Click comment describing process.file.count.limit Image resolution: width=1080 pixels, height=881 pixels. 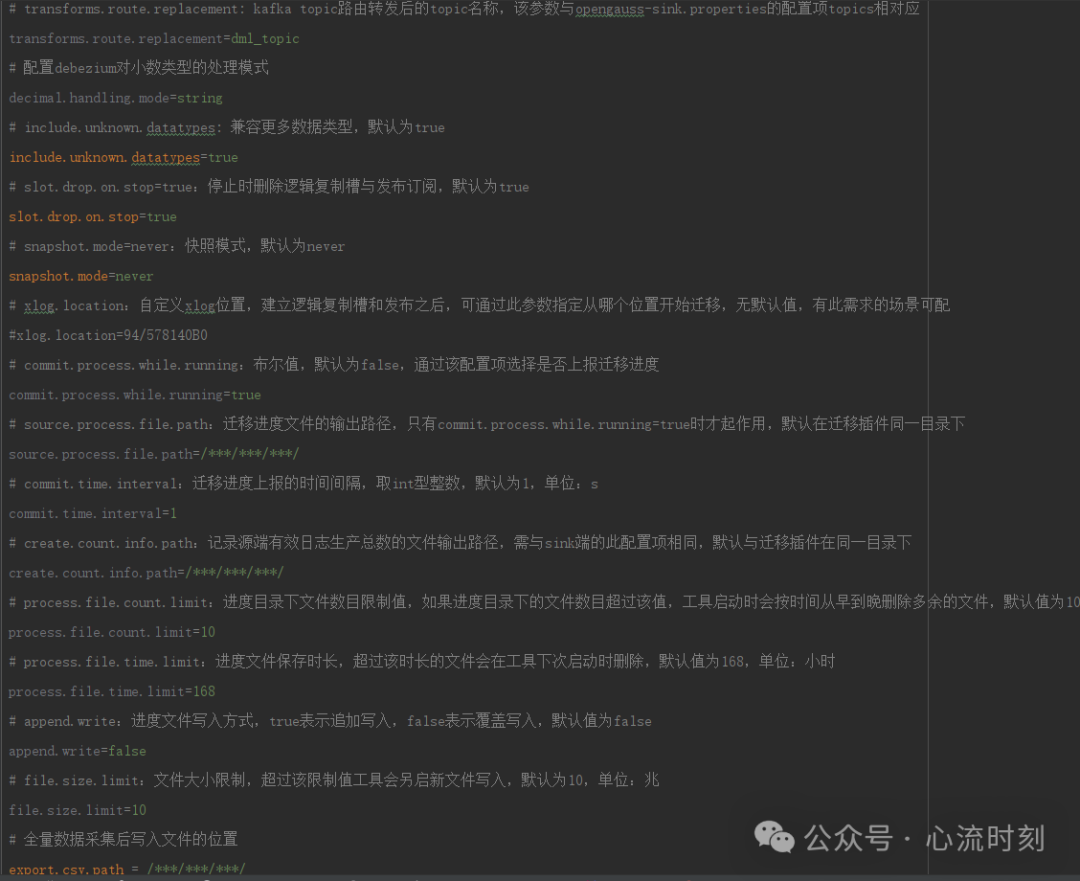pos(544,602)
